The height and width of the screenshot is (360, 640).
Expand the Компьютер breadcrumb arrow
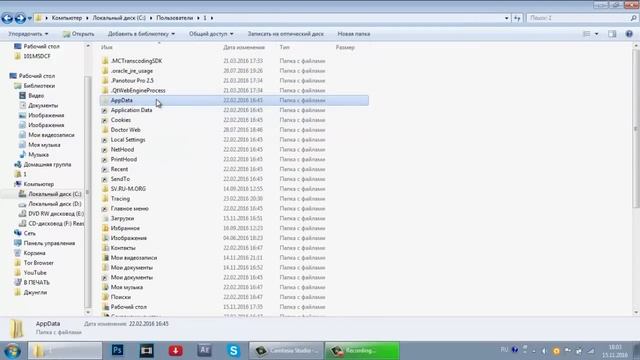tap(87, 18)
